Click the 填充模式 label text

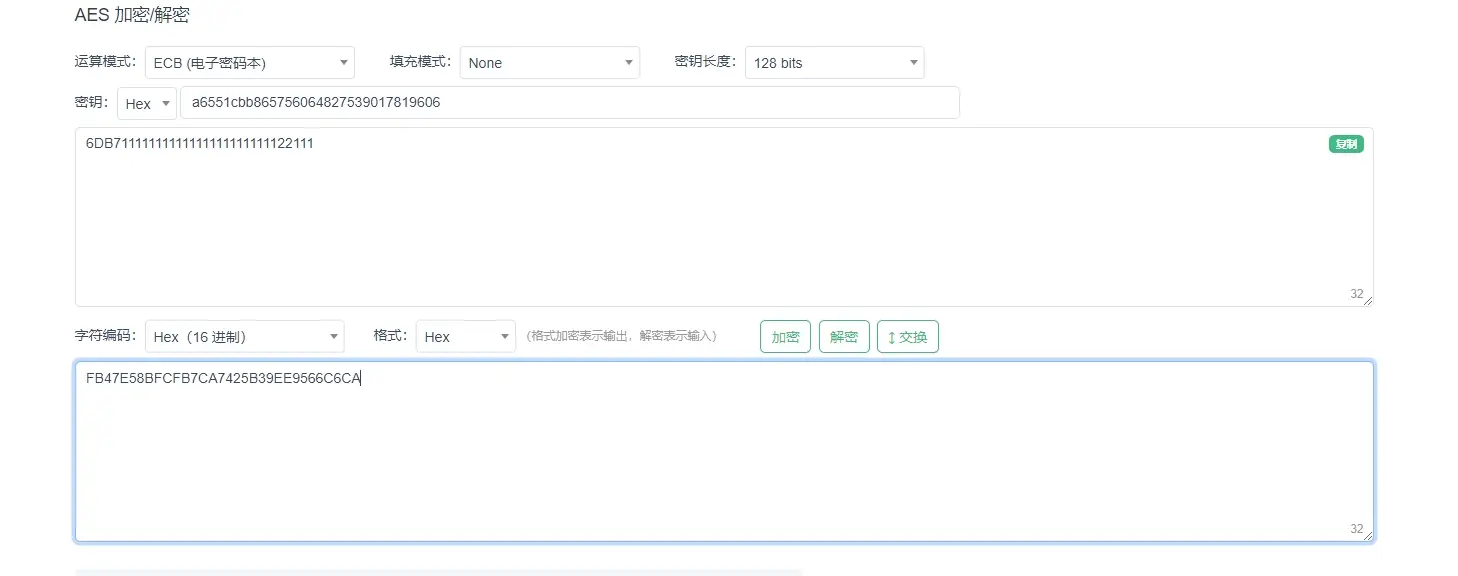click(x=419, y=62)
